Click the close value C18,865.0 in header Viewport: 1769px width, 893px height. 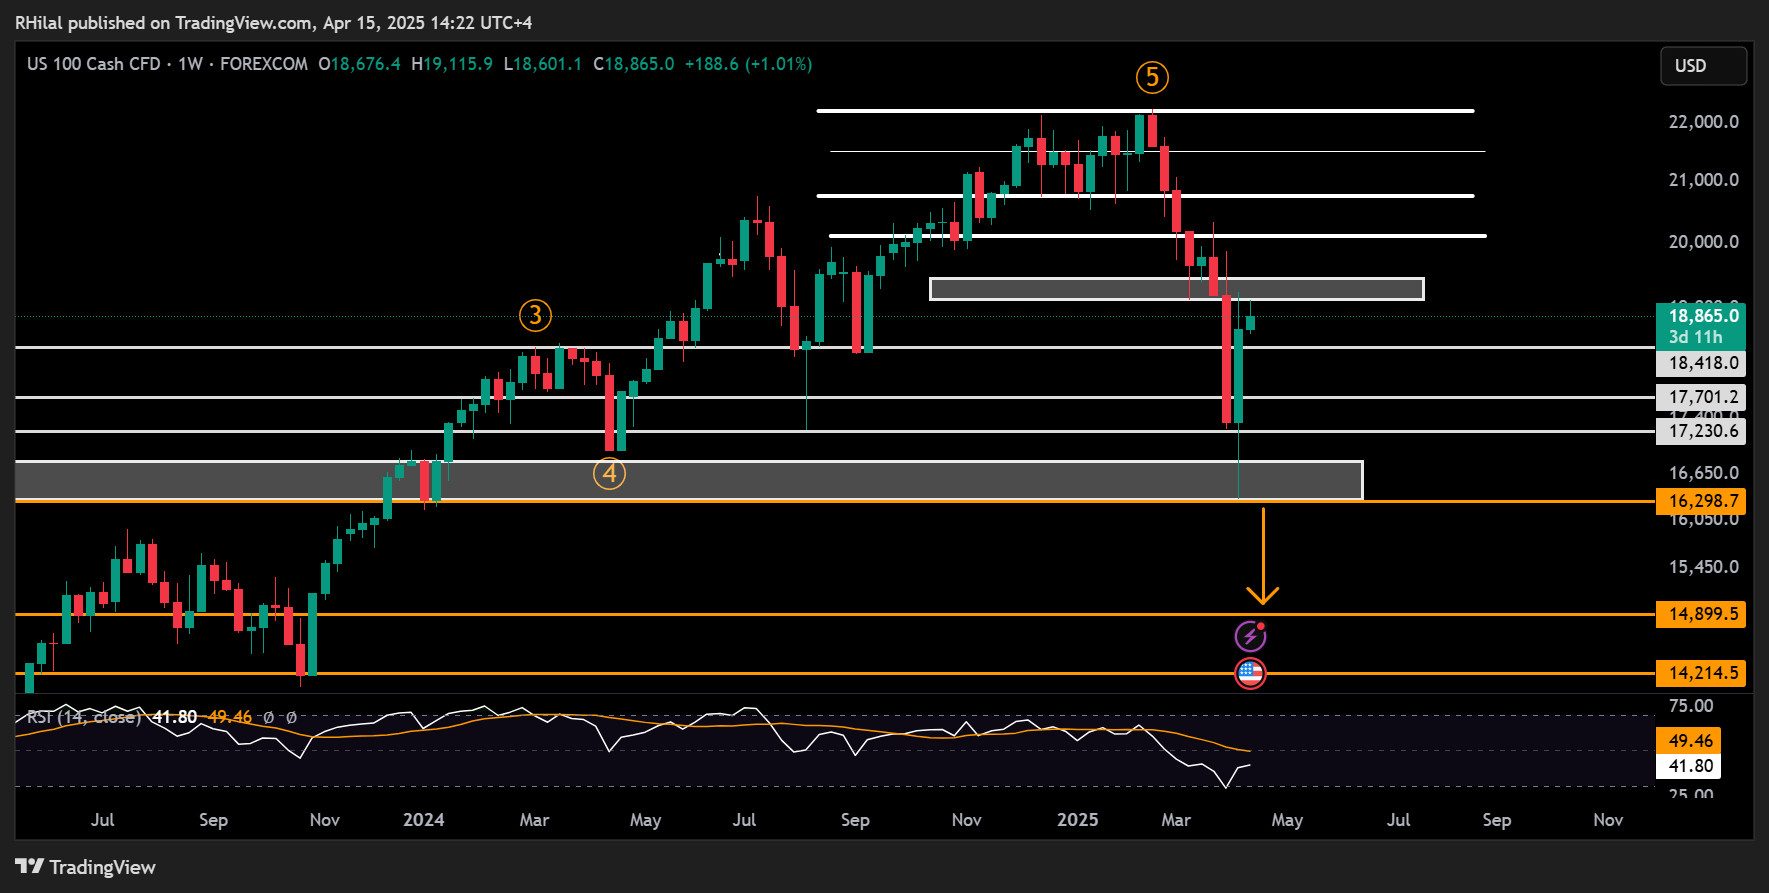pos(634,64)
